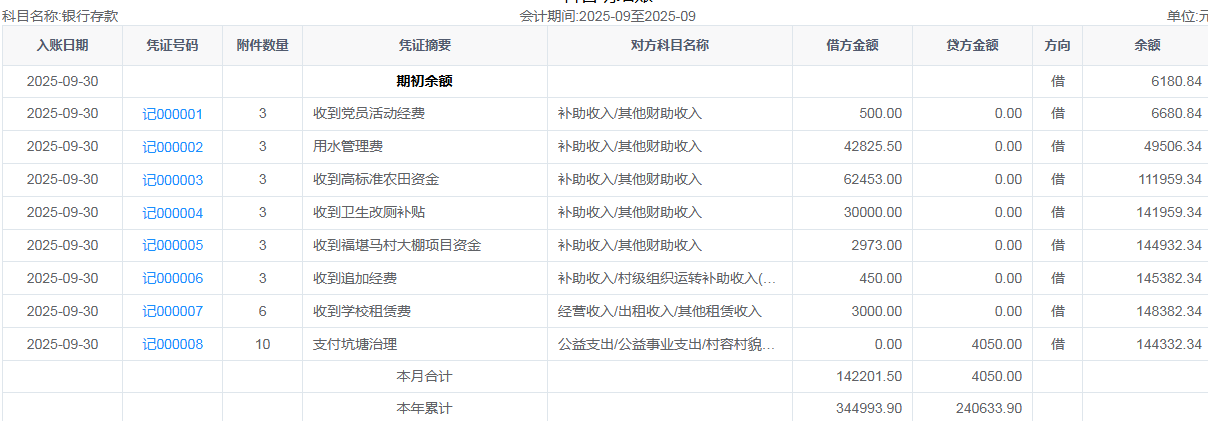Click the 对方科目名称 column header
Viewport: 1208px width, 421px height.
pyautogui.click(x=669, y=46)
